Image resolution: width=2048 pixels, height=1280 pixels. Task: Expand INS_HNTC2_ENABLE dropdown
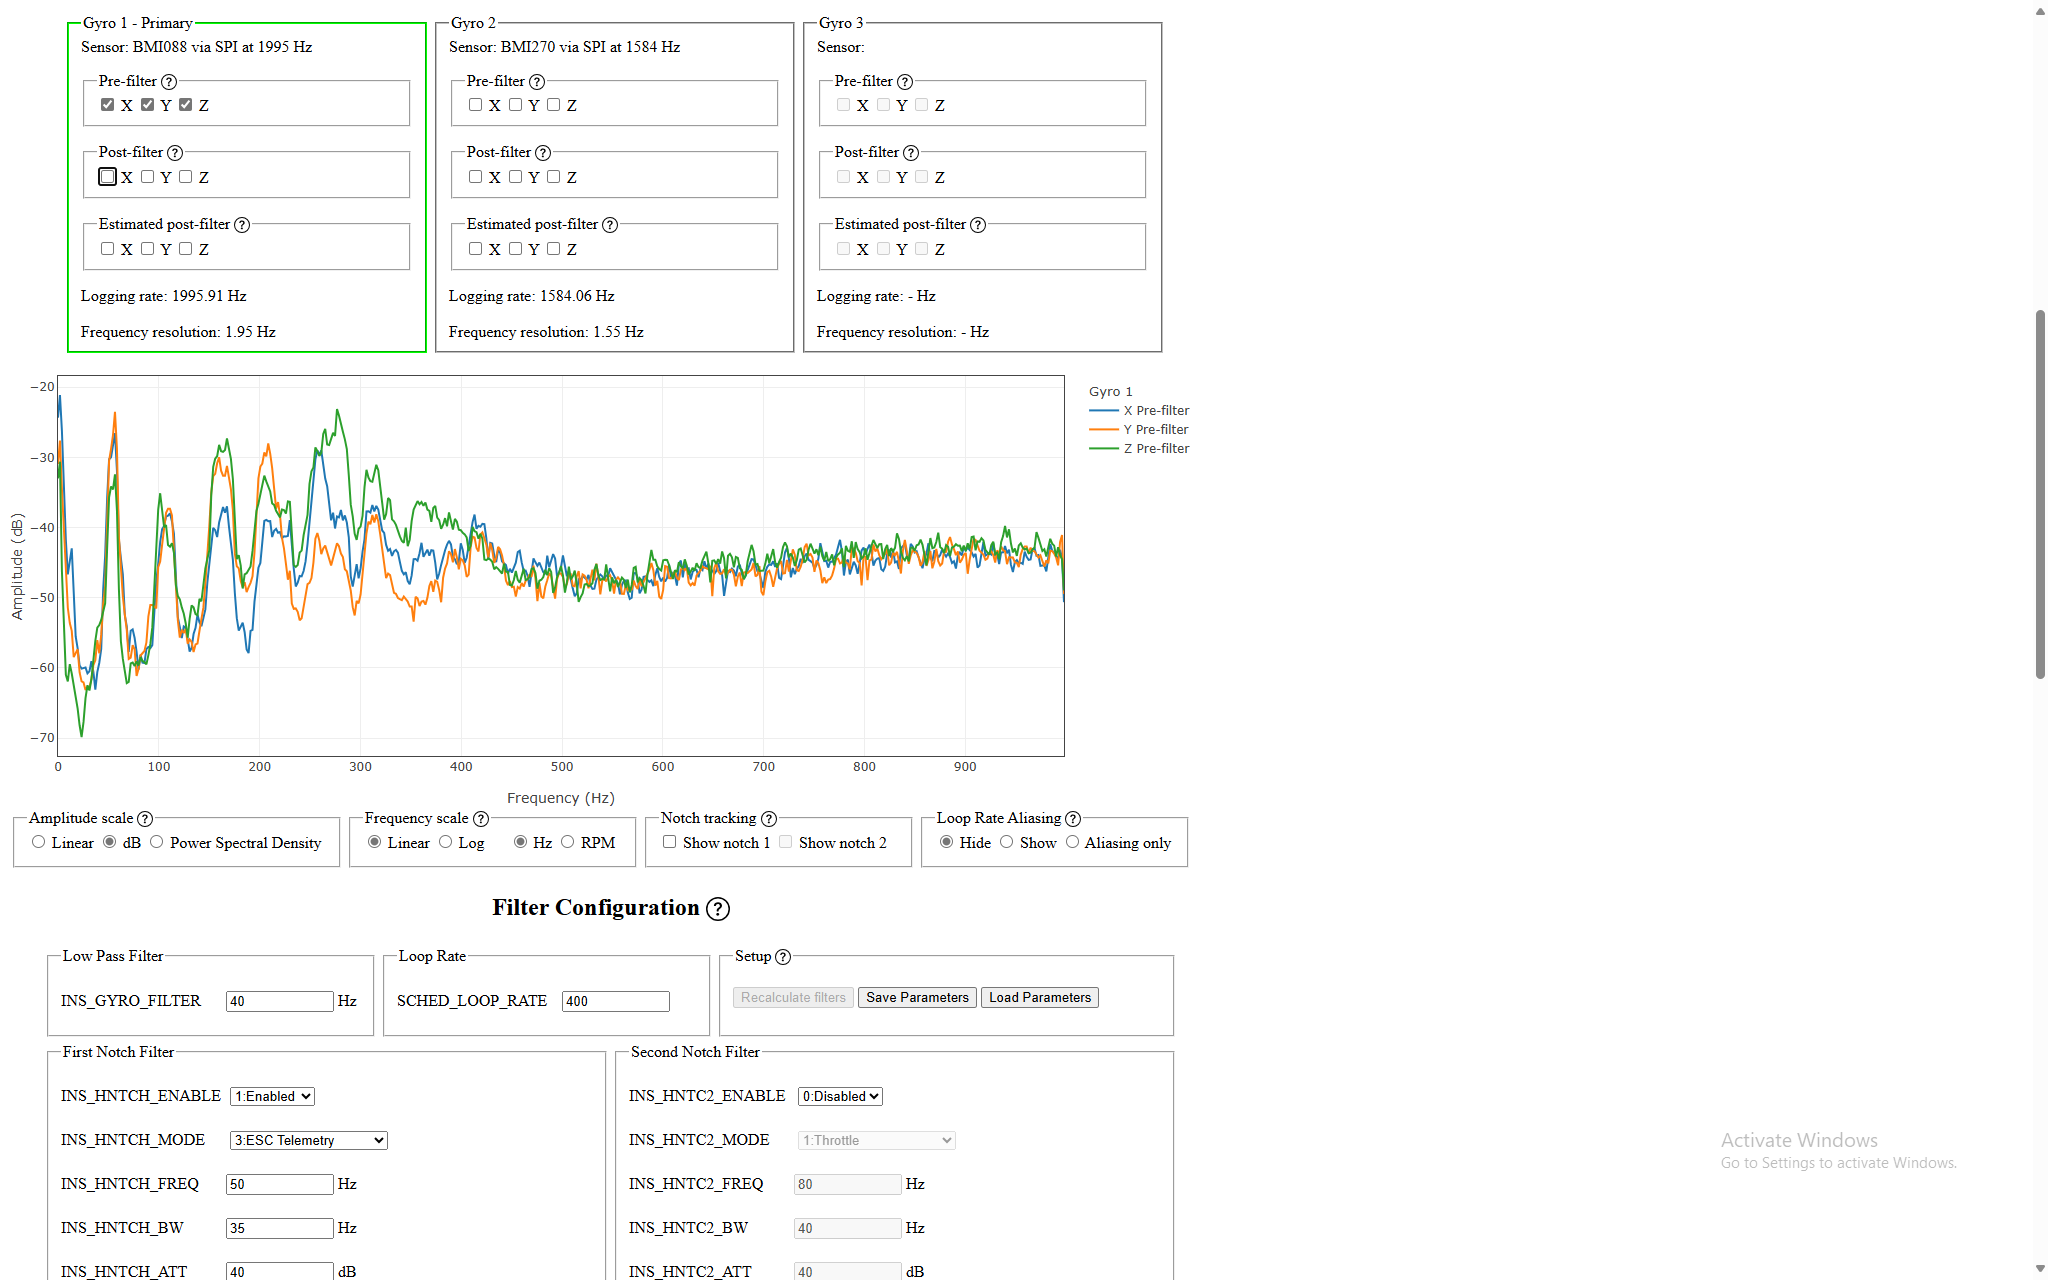(840, 1097)
